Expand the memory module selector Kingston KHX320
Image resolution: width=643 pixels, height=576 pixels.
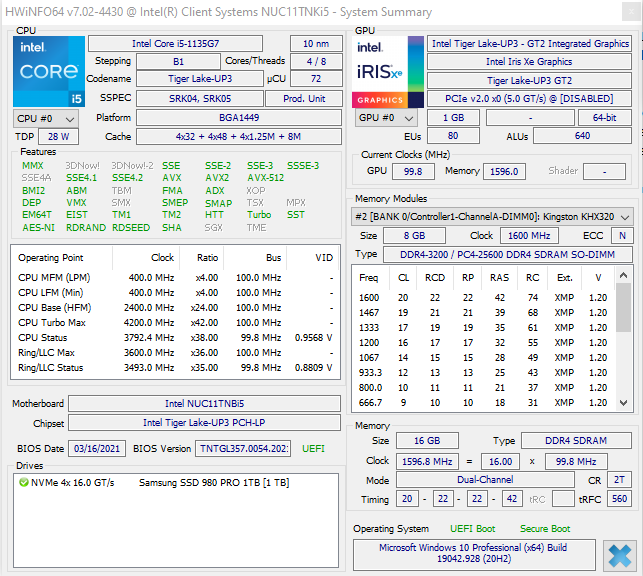point(491,216)
